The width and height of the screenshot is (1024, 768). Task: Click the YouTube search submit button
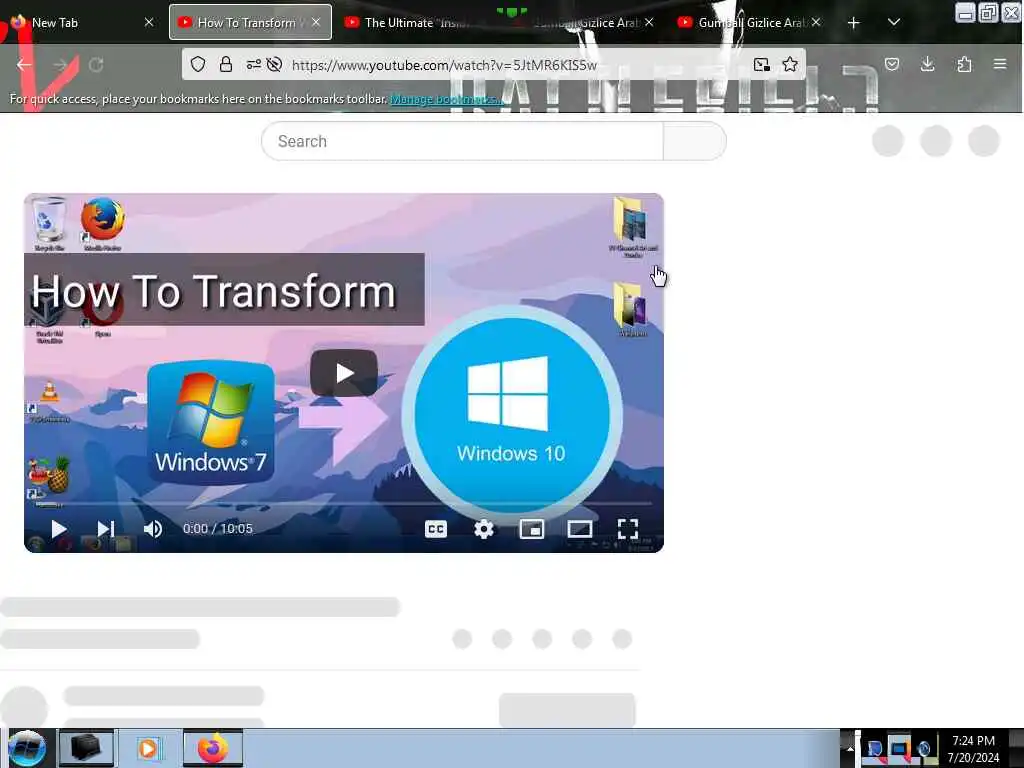(694, 141)
